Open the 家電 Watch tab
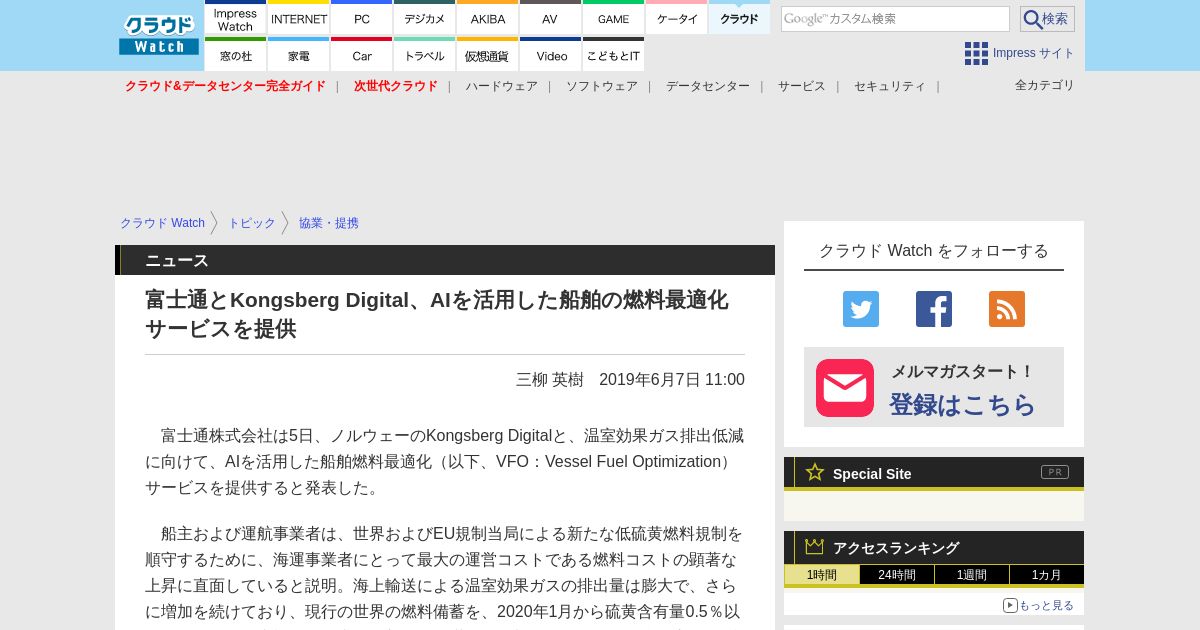Screen dimensions: 1200x630 tap(299, 55)
